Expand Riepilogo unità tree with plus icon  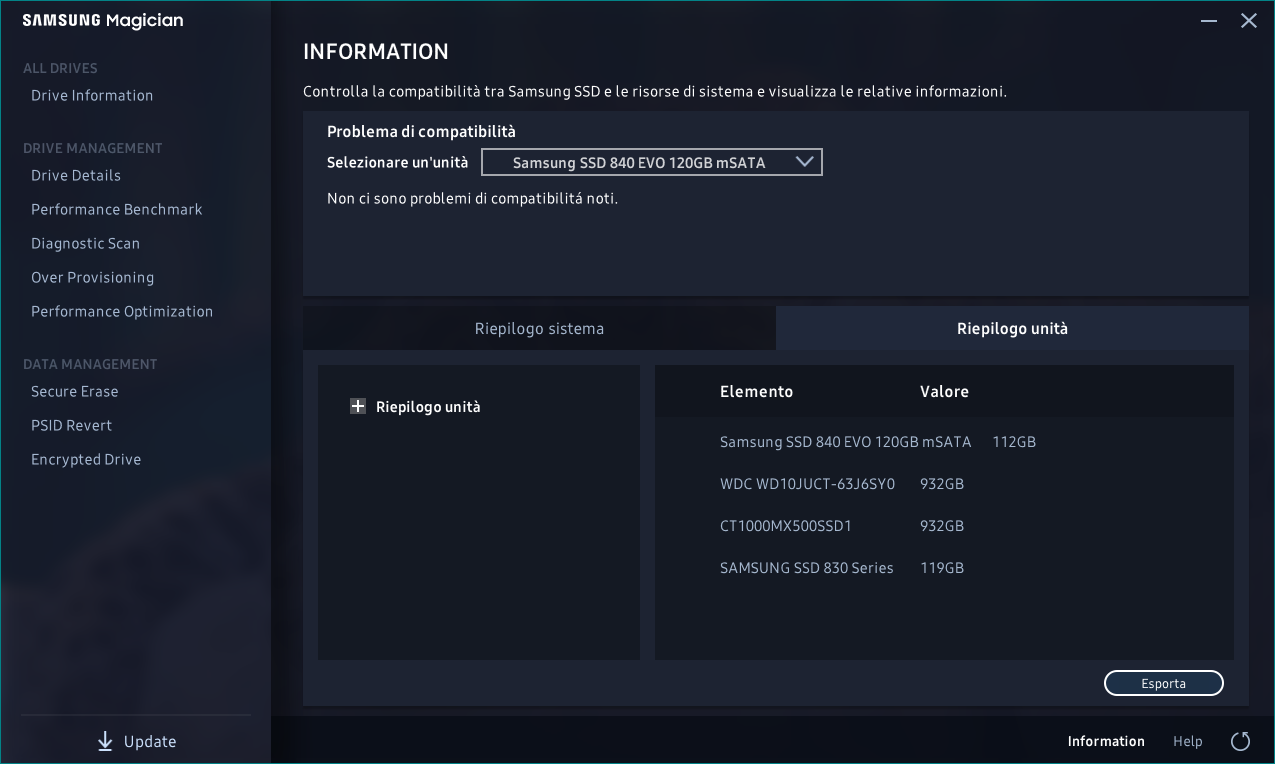click(x=358, y=406)
